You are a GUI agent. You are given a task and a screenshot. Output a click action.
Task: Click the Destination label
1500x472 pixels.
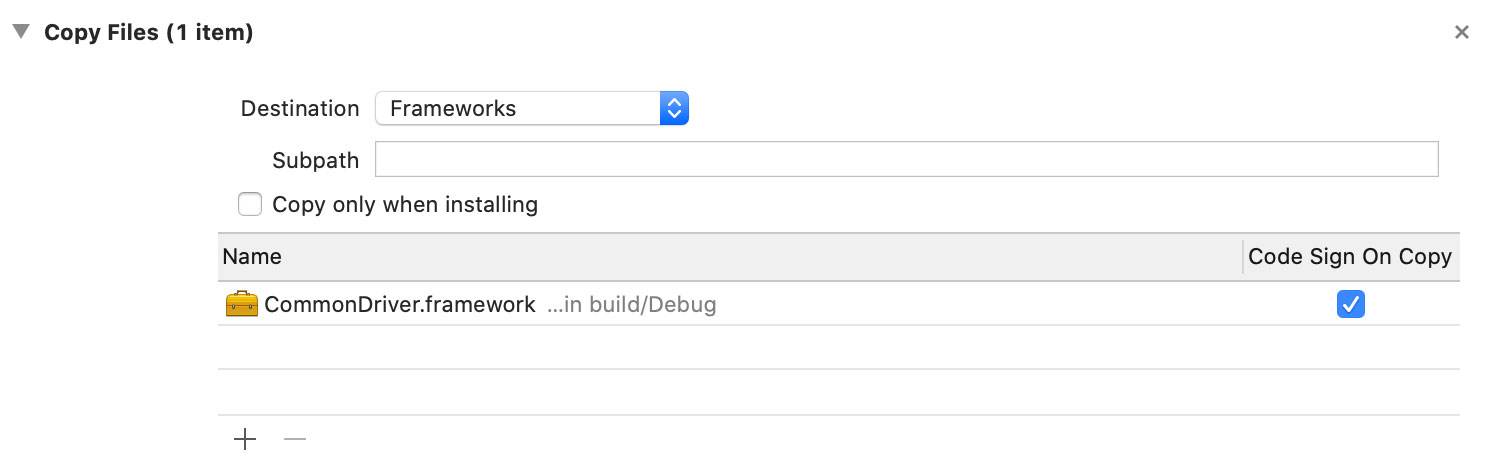pos(300,109)
